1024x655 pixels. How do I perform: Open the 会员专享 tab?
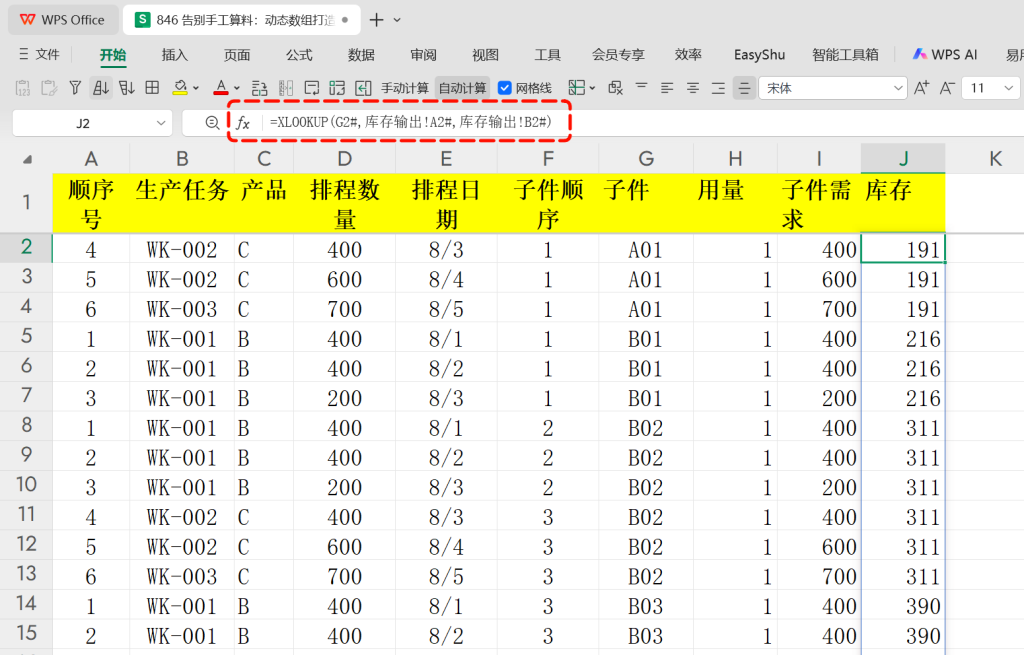[x=618, y=55]
